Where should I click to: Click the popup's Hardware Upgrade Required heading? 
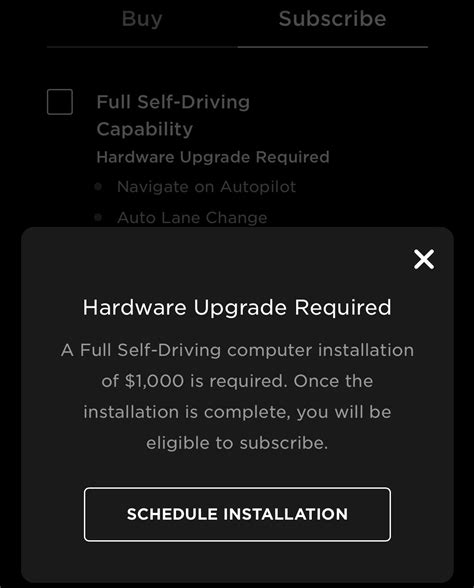[x=237, y=308]
